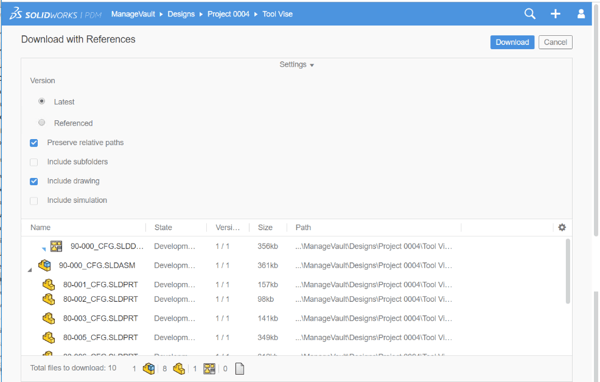This screenshot has width=600, height=382.
Task: Go to ManageVault breadcrumb
Action: coord(133,14)
